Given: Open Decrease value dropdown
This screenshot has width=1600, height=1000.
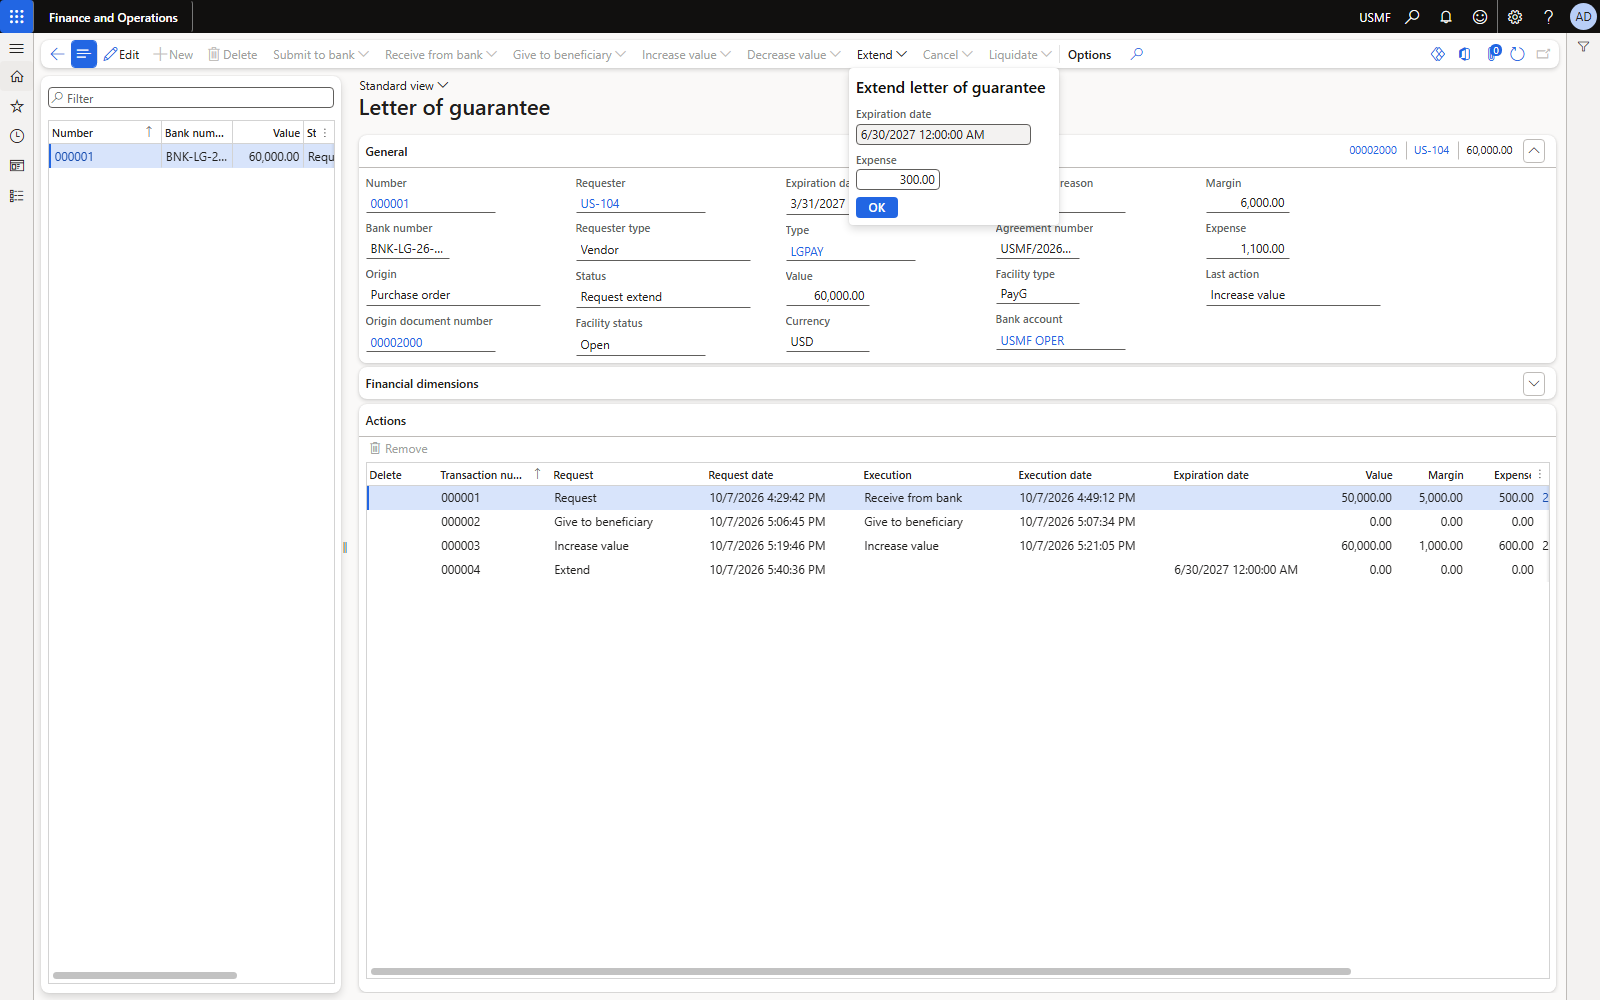Looking at the screenshot, I should pyautogui.click(x=794, y=55).
